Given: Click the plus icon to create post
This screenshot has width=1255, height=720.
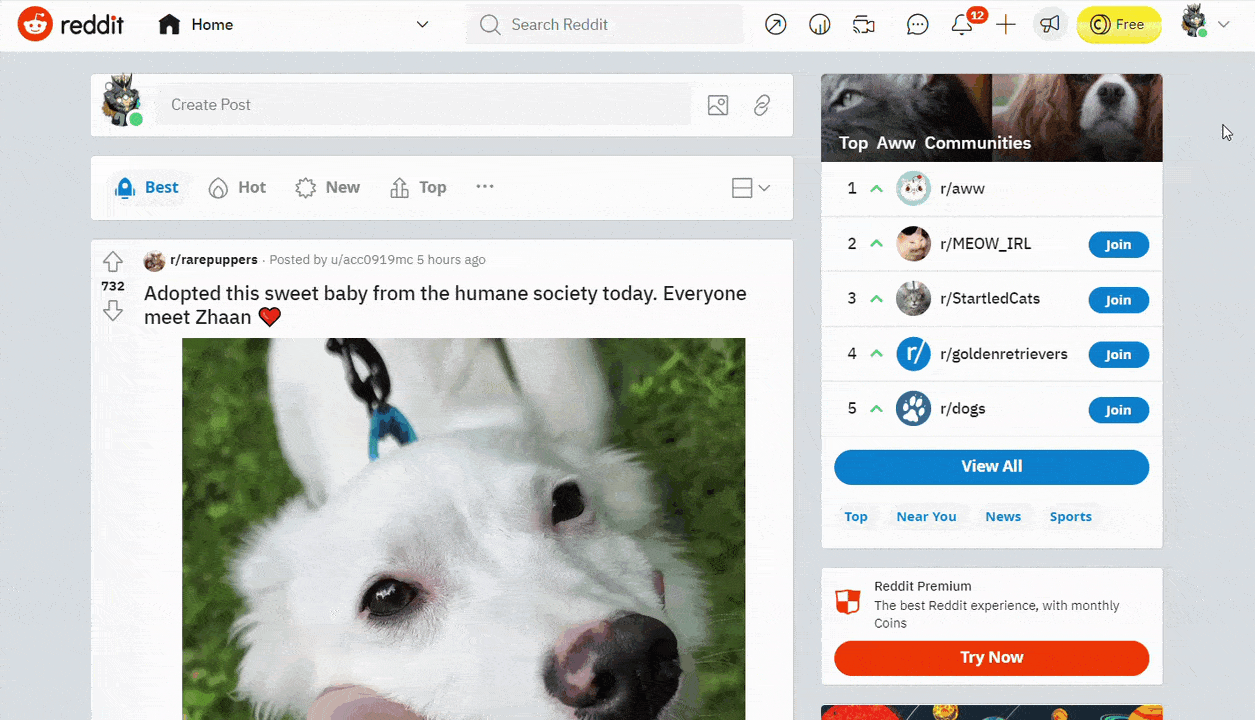Looking at the screenshot, I should (1006, 25).
